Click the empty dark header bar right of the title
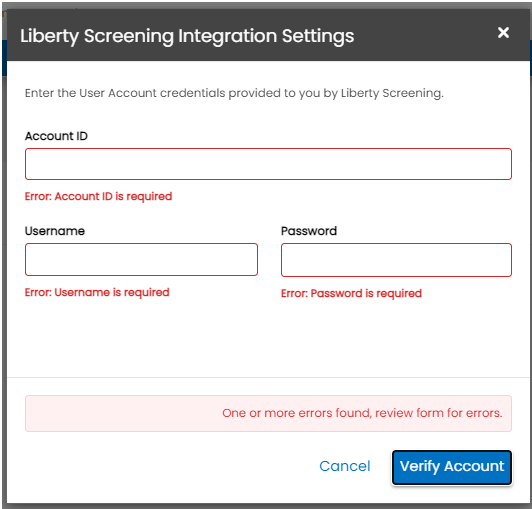The image size is (532, 509). point(424,36)
